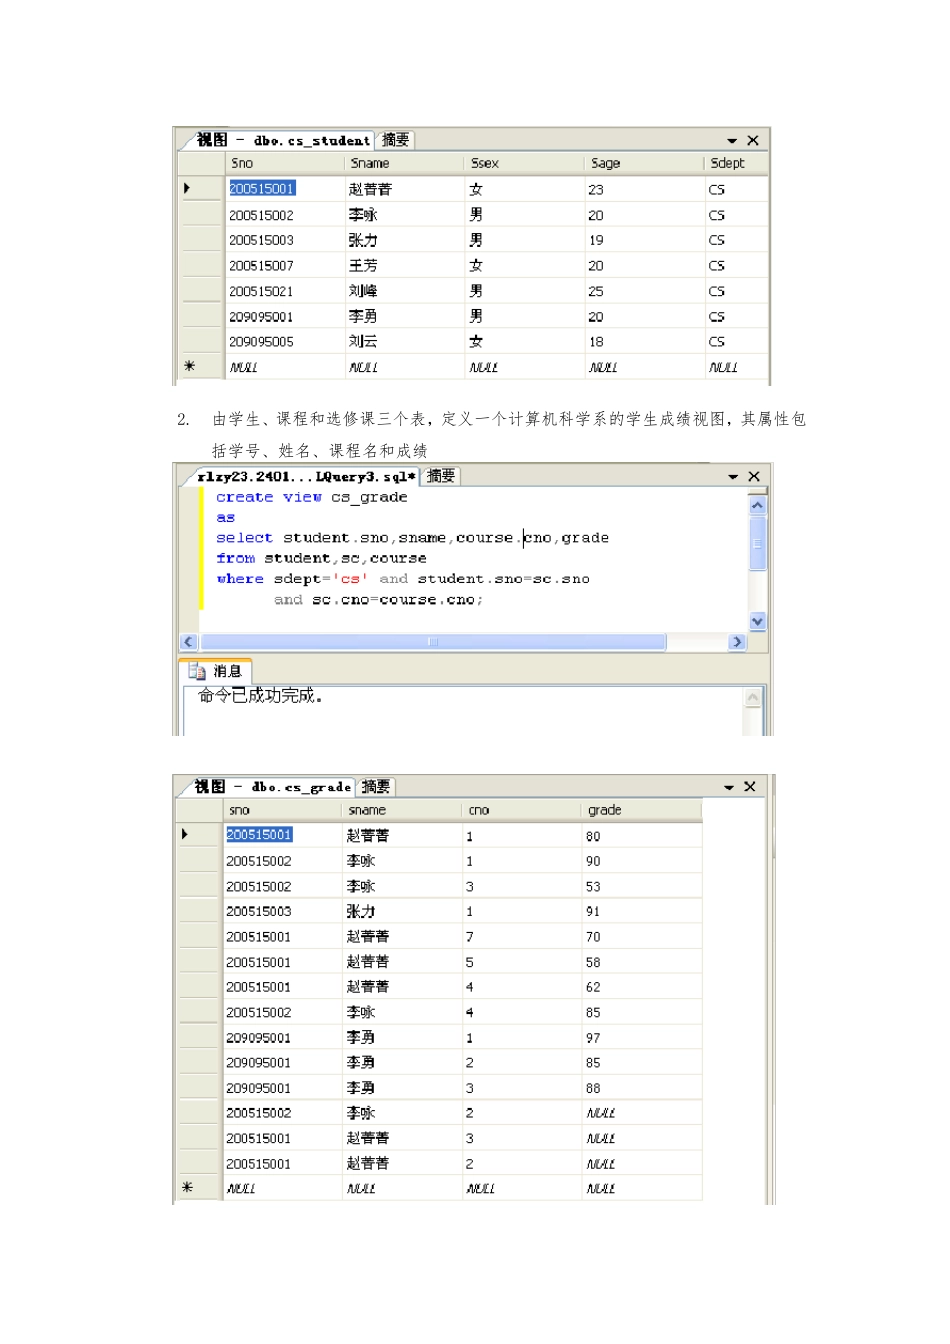Select Sage cell 23 in cs_student
Viewport: 950px width, 1344px height.
pos(643,189)
